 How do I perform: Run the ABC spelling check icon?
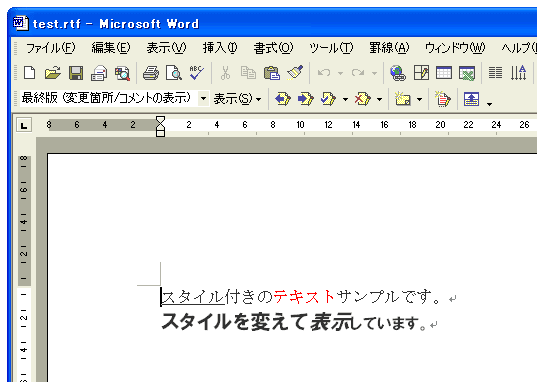[x=197, y=73]
